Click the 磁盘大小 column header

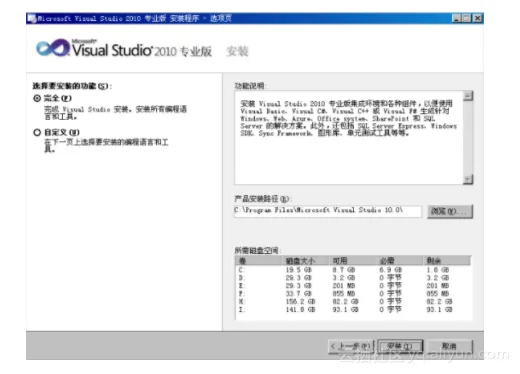point(306,261)
